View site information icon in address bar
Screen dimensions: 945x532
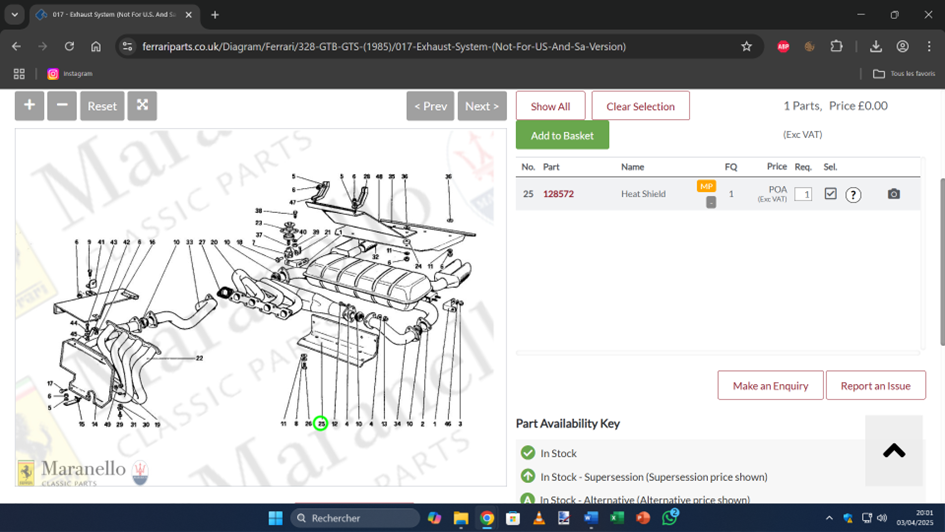coord(127,46)
